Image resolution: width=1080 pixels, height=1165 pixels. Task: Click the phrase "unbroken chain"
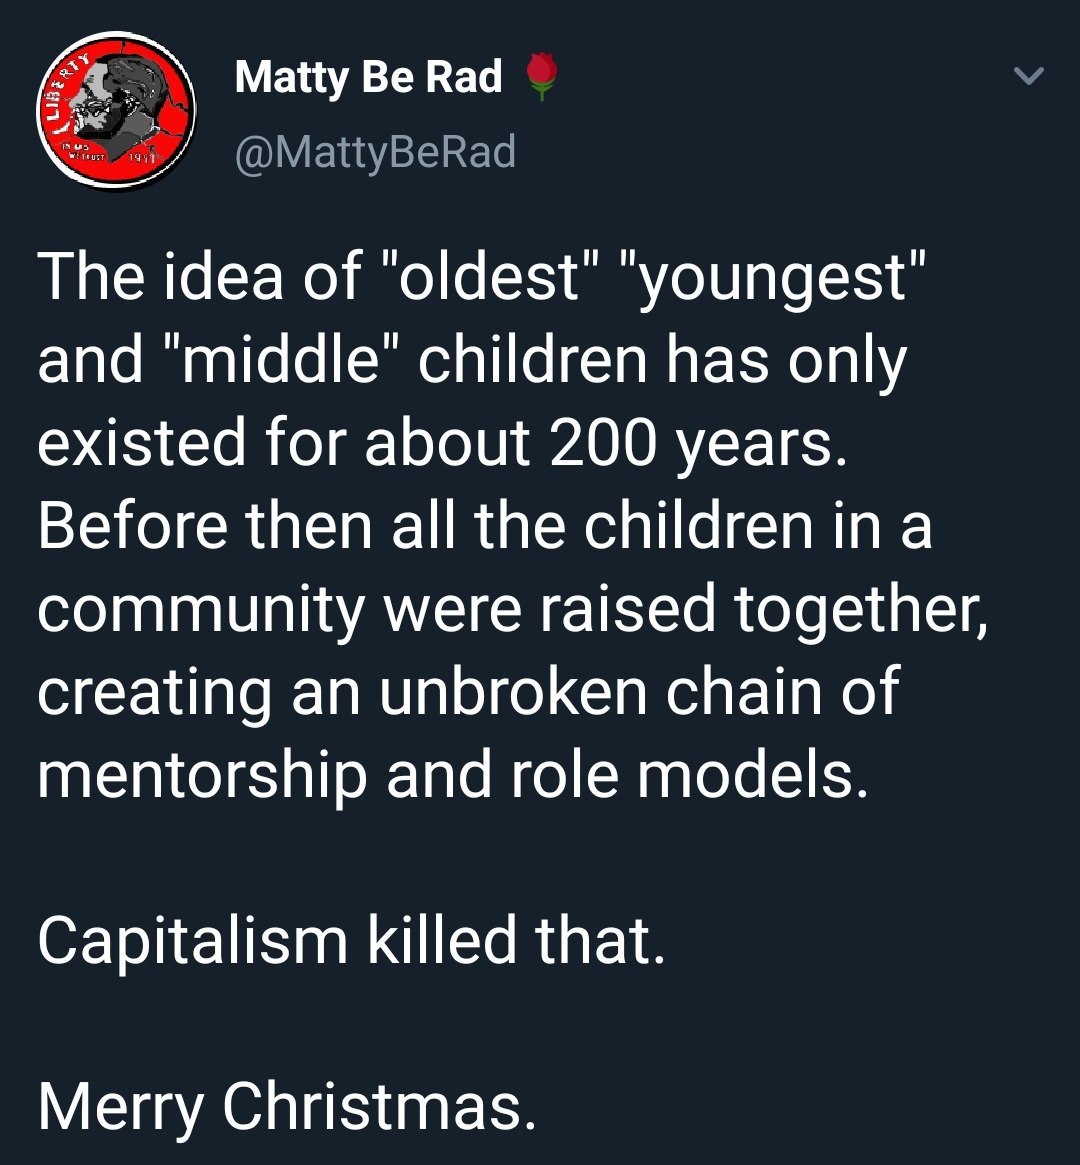pos(565,690)
